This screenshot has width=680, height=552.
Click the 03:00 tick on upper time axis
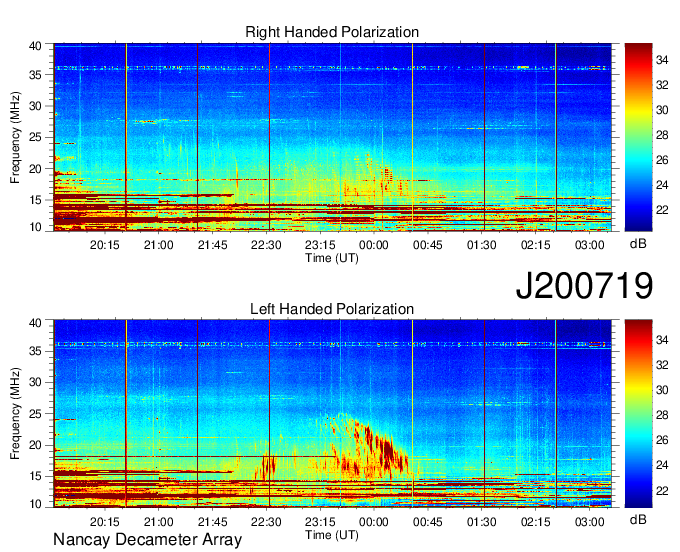tap(589, 245)
